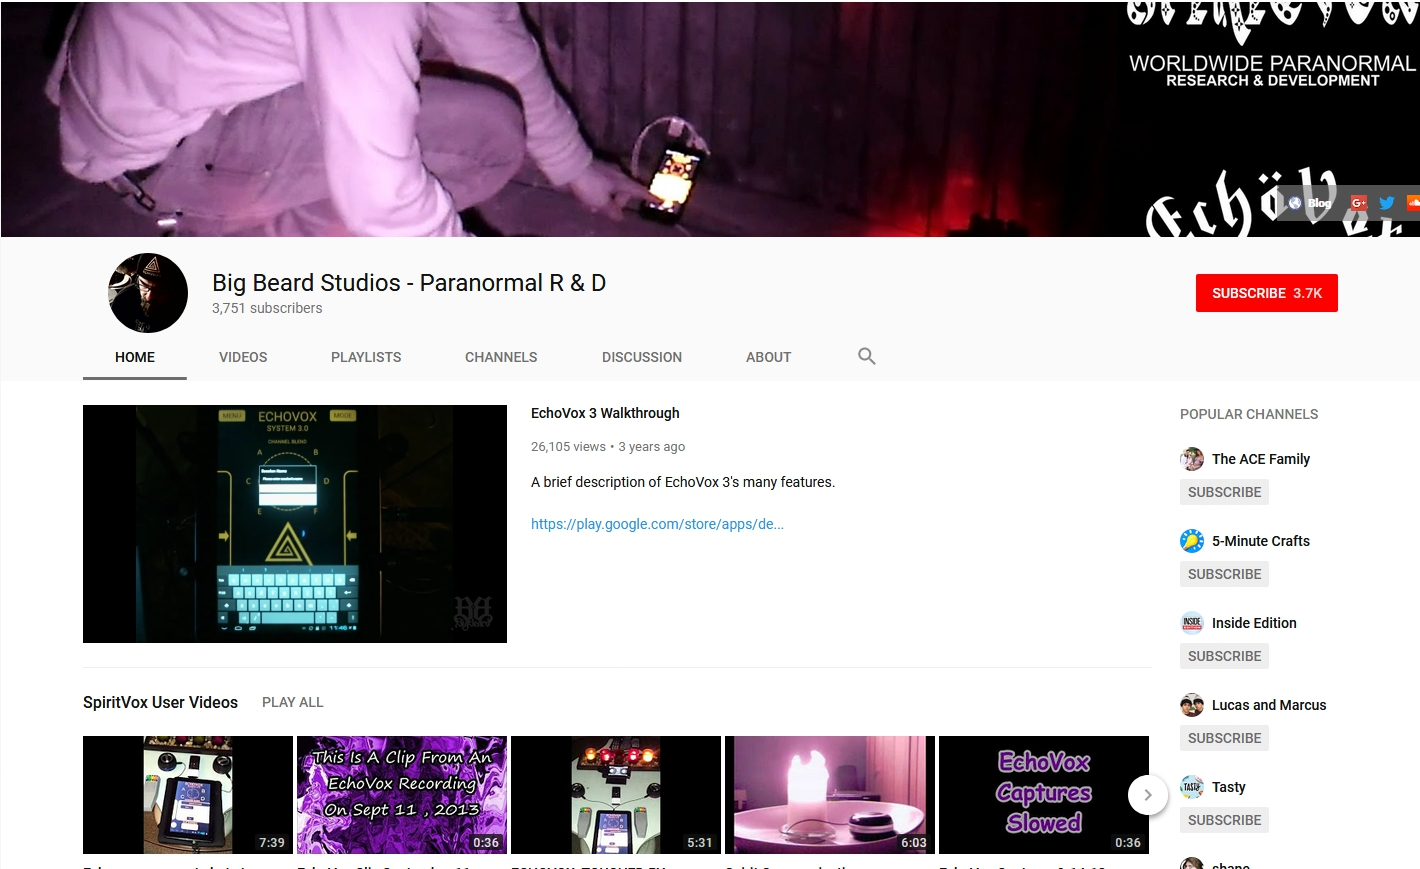Click the 5-Minute Crafts channel name
The width and height of the screenshot is (1420, 869).
1261,541
